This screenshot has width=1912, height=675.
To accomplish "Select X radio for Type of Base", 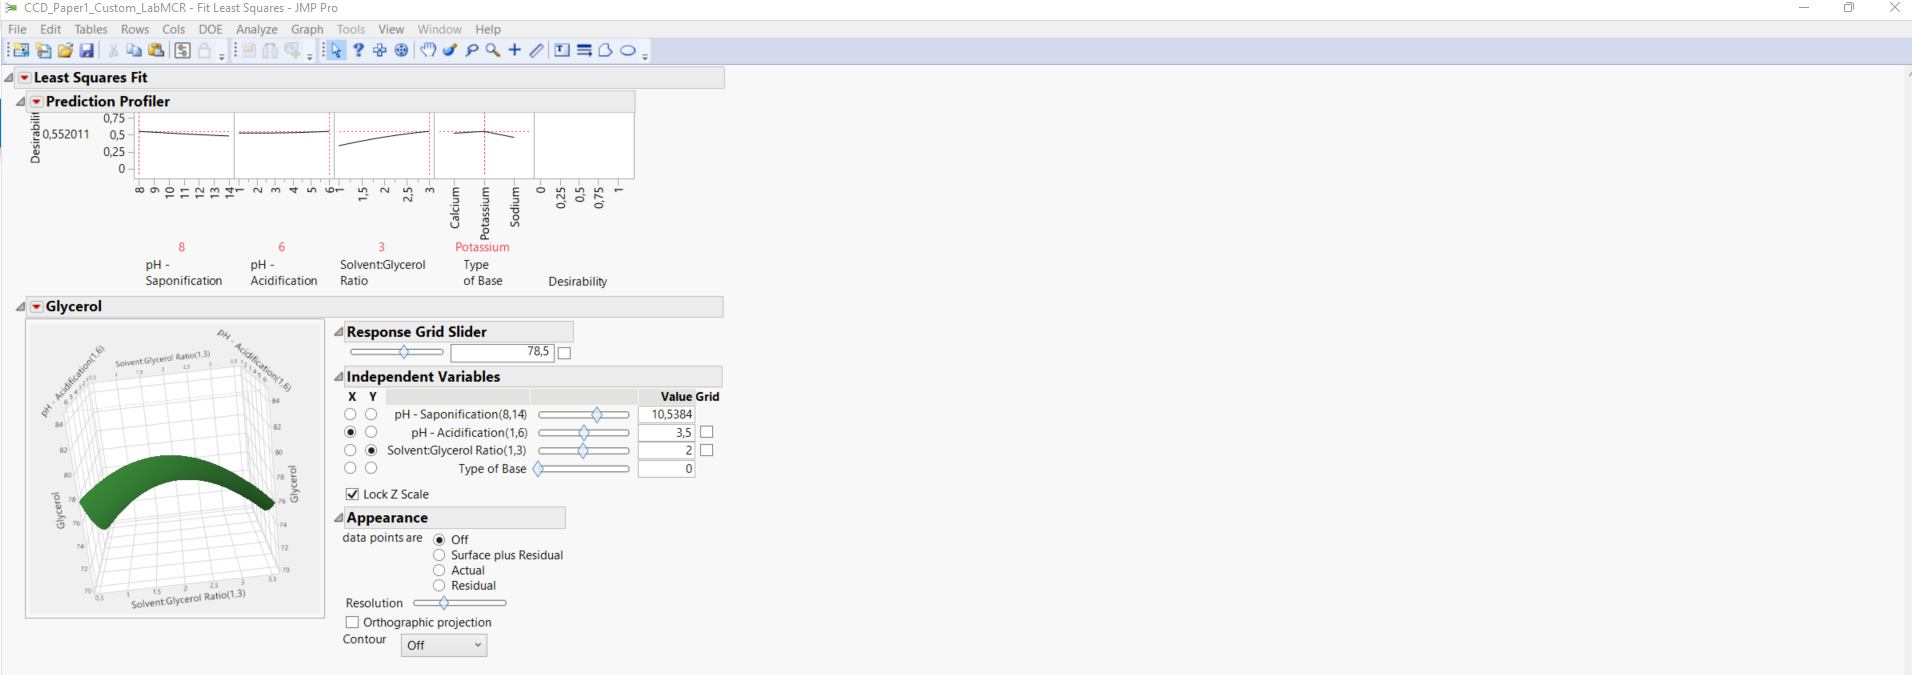I will pyautogui.click(x=350, y=468).
